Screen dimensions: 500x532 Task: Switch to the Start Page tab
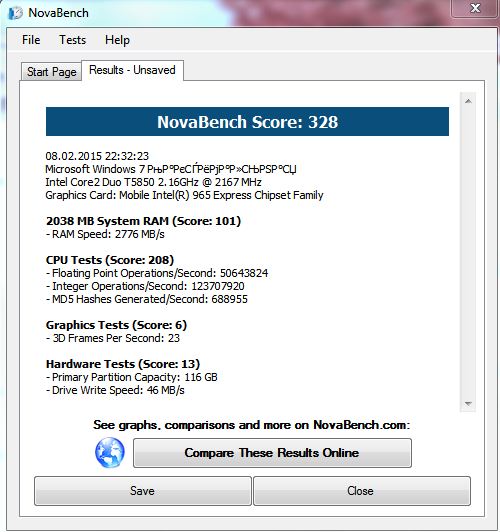[52, 72]
